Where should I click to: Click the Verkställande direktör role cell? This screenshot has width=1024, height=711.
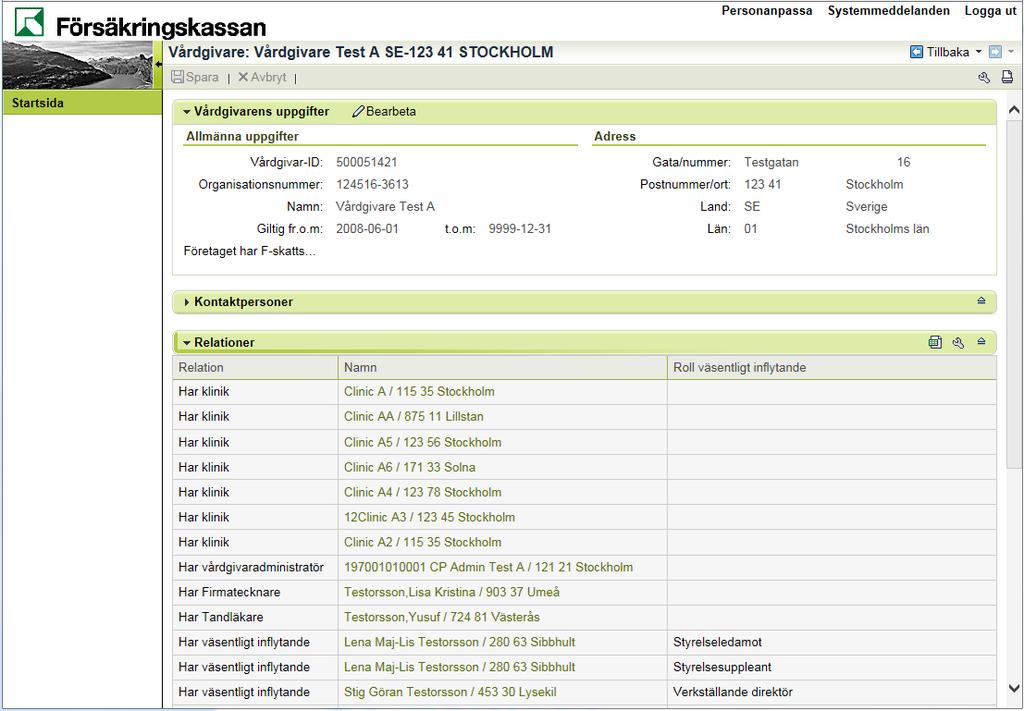click(832, 692)
